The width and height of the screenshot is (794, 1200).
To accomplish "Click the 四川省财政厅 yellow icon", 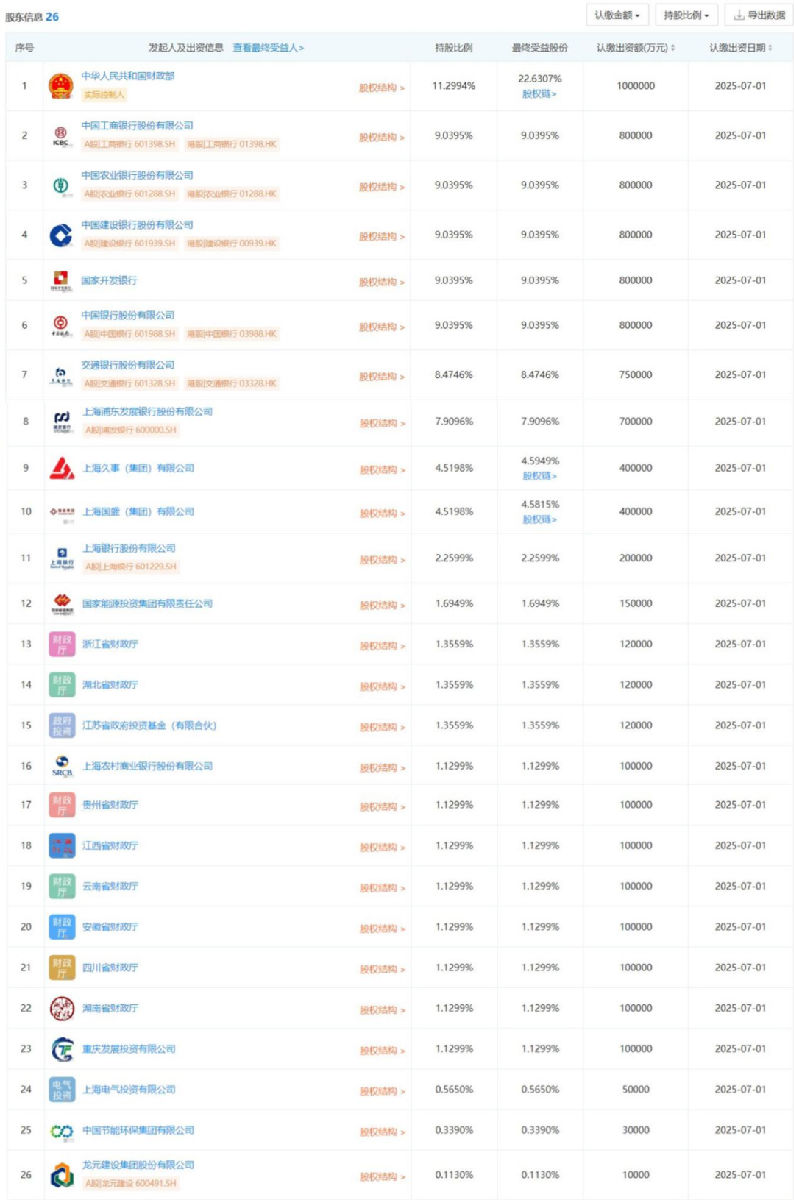I will point(62,968).
